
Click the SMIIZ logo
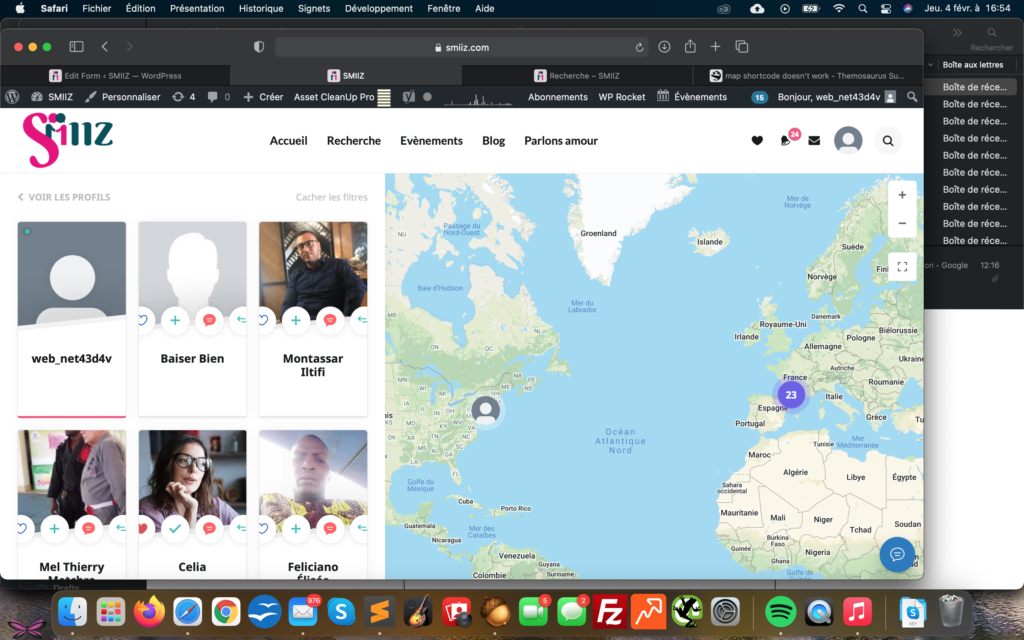[68, 140]
